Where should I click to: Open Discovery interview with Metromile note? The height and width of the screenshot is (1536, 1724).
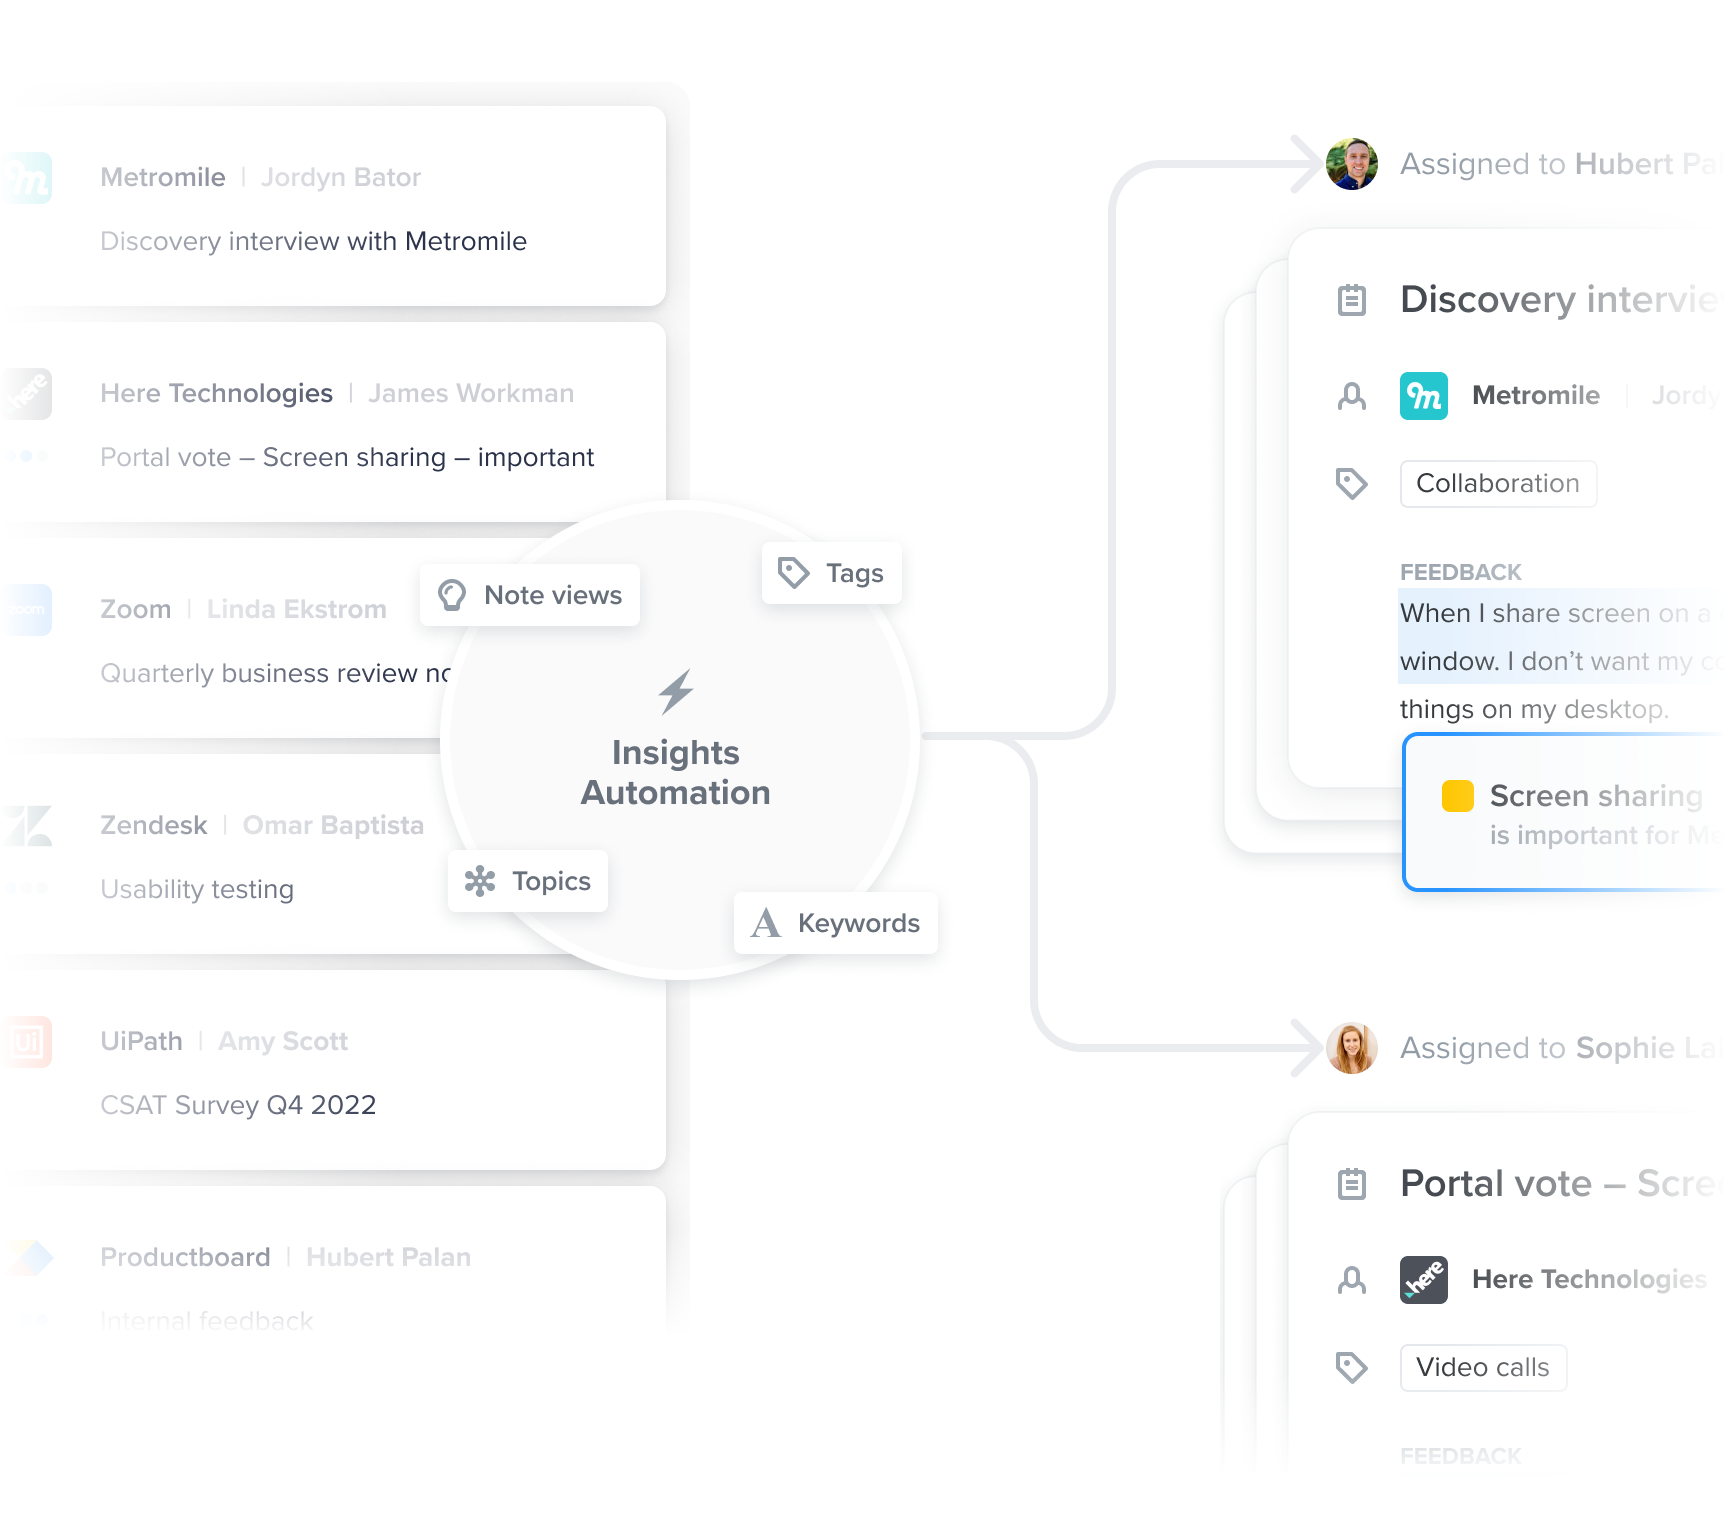click(x=314, y=241)
